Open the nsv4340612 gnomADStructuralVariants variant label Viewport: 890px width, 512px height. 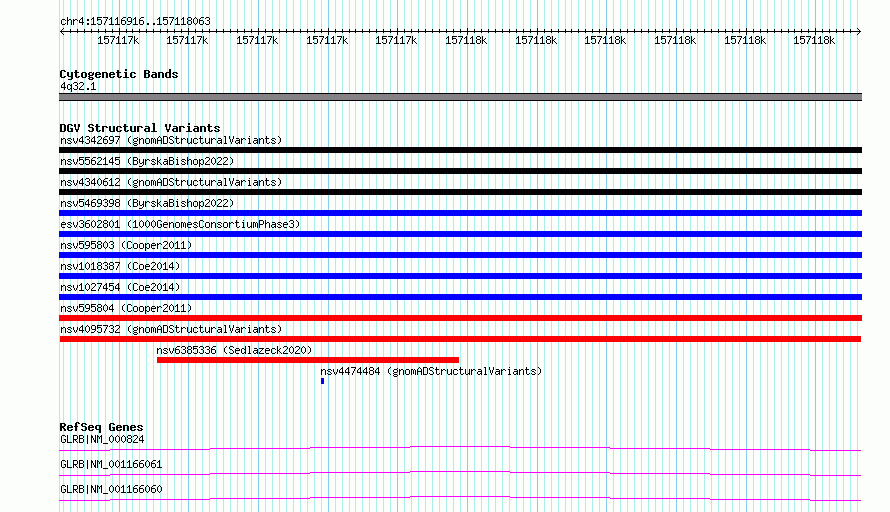(x=171, y=182)
